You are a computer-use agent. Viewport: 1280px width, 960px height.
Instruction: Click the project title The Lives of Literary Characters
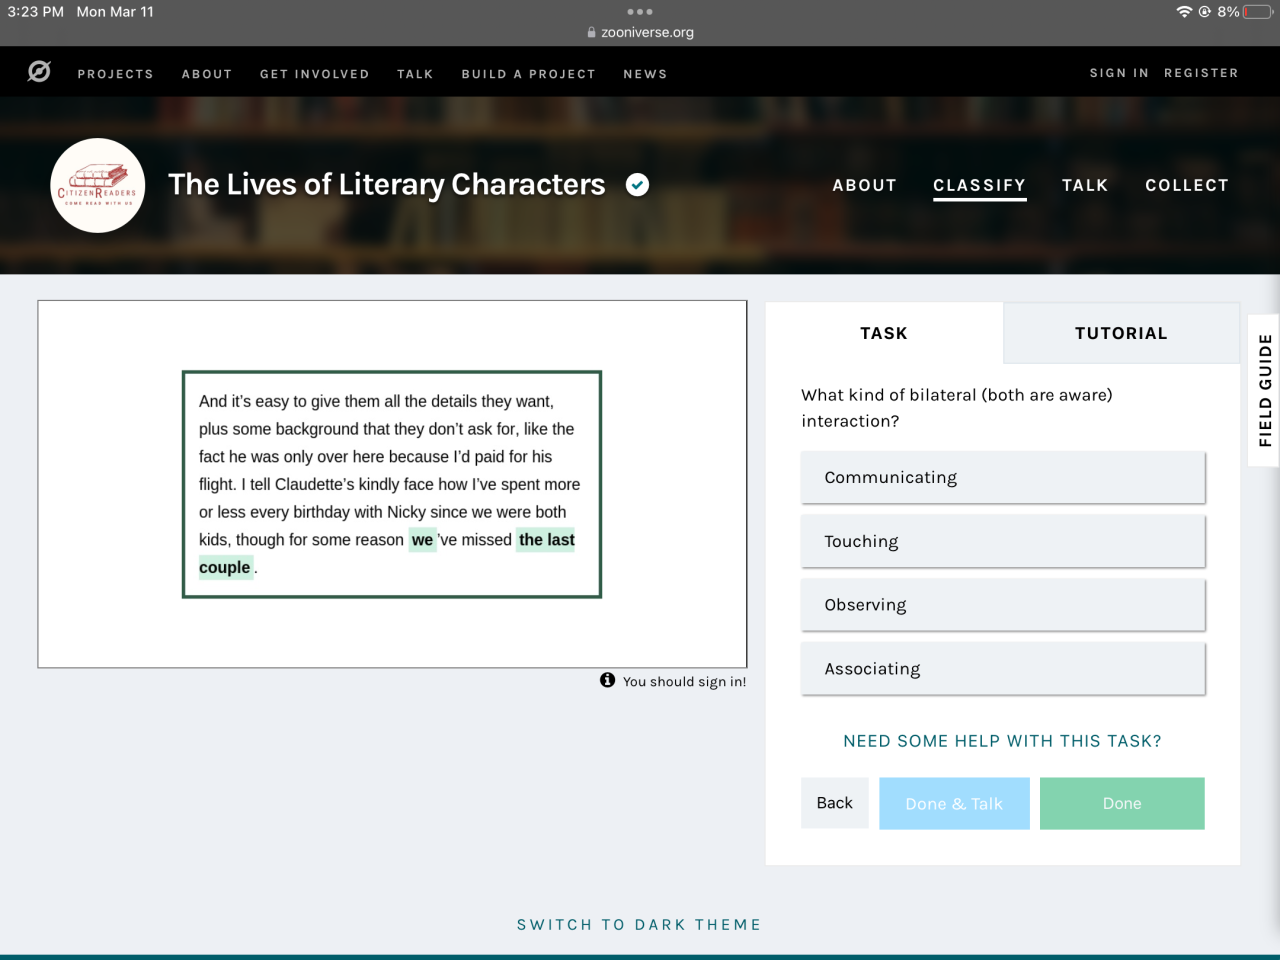[387, 185]
